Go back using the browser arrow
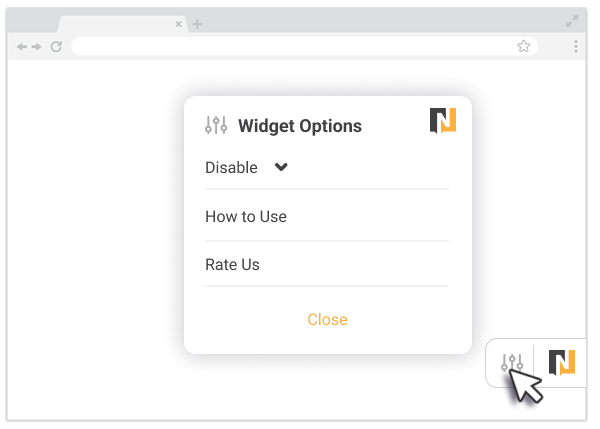This screenshot has width=600, height=429. point(22,47)
